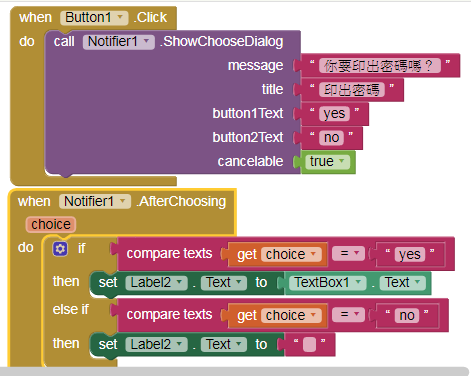Open Label2 dropdown in the first set block
The width and height of the screenshot is (471, 376).
156,283
